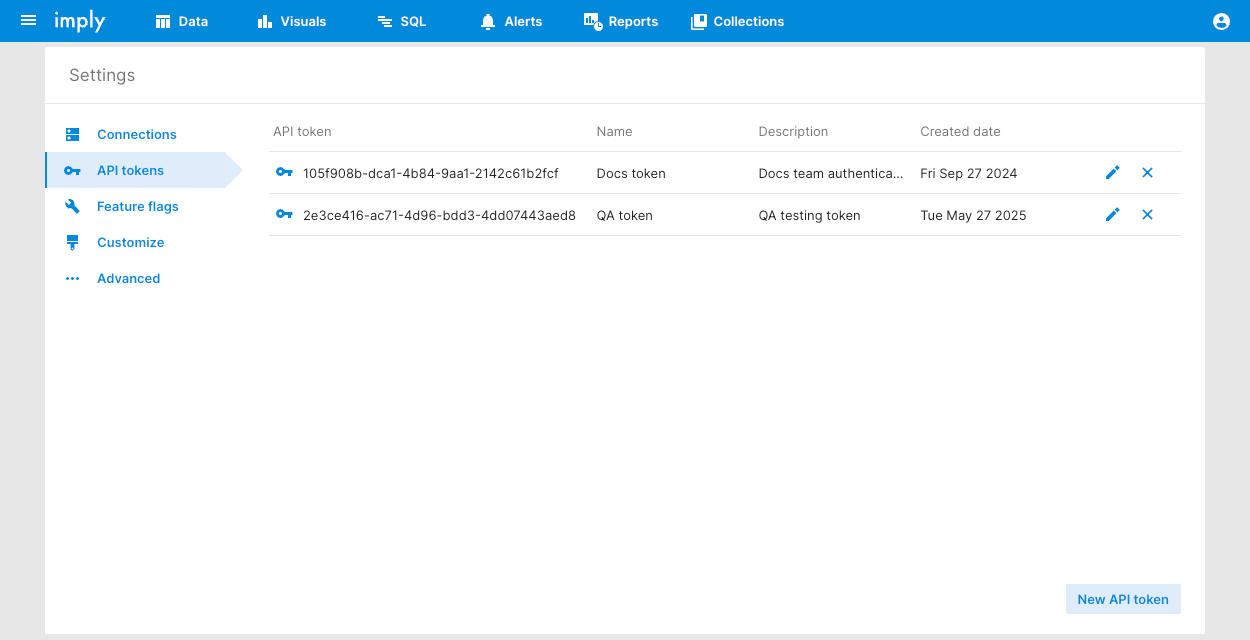Open Collections in the navigation bar
The height and width of the screenshot is (640, 1250).
(x=738, y=21)
